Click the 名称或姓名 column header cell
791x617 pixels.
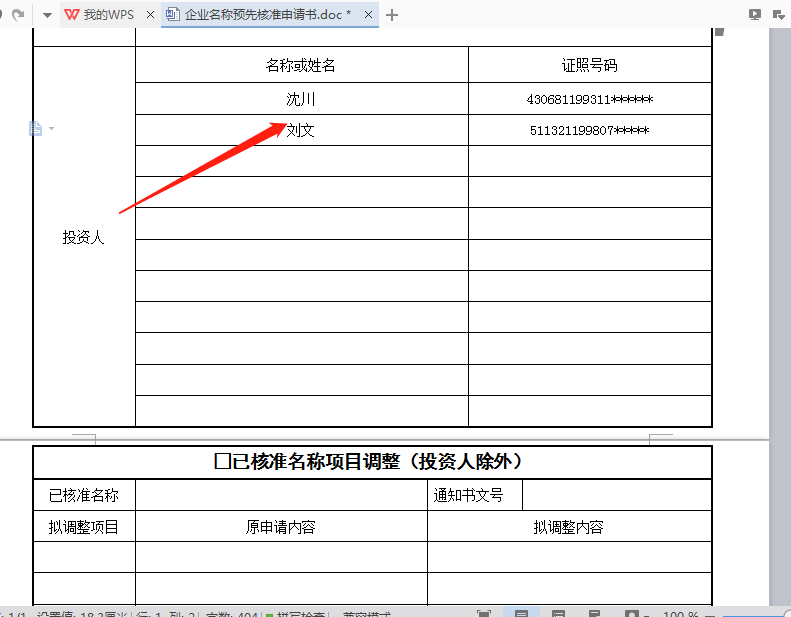tap(301, 65)
